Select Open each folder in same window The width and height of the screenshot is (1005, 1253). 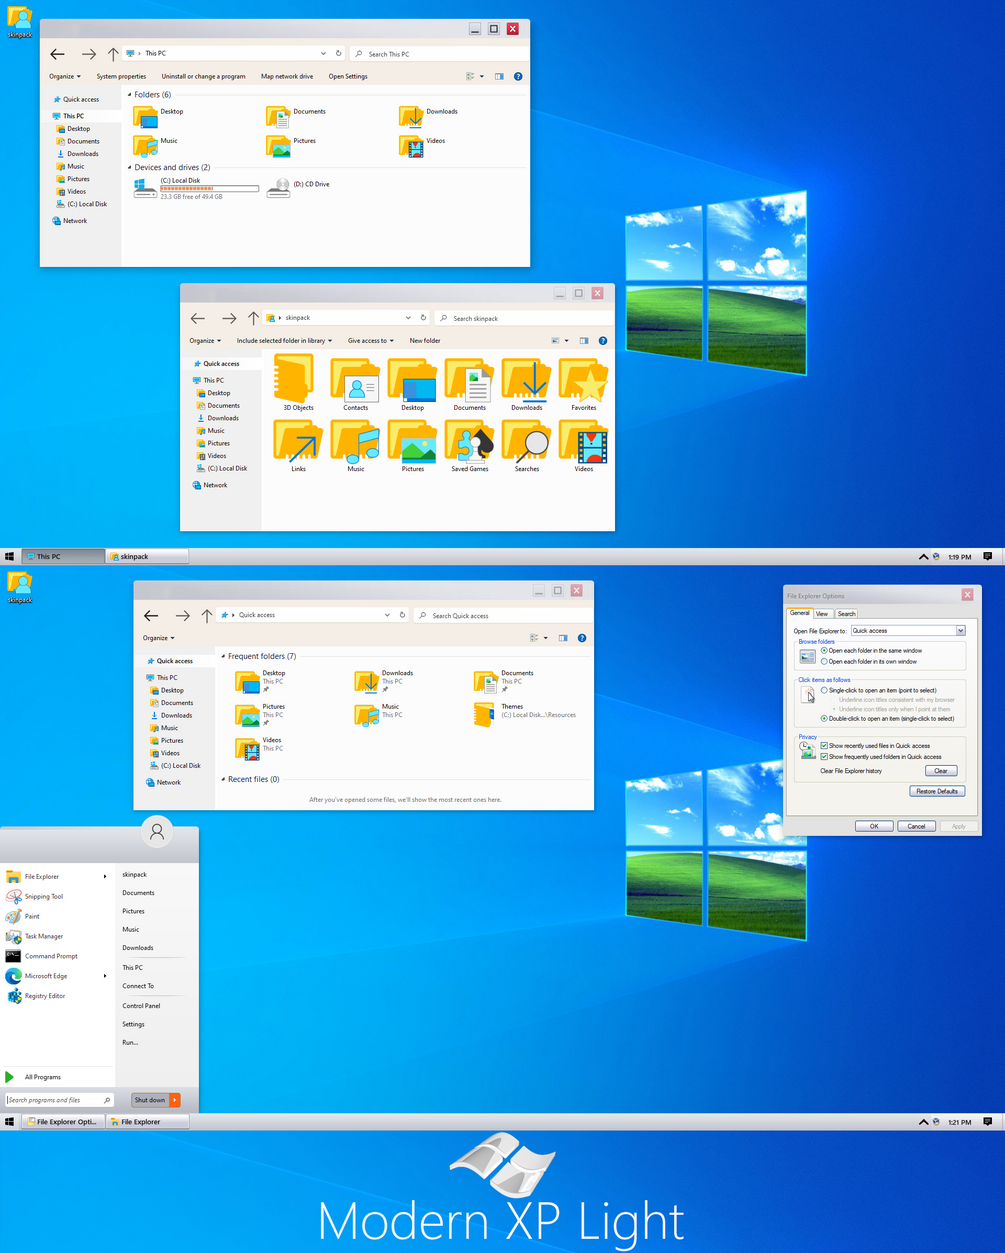point(871,651)
